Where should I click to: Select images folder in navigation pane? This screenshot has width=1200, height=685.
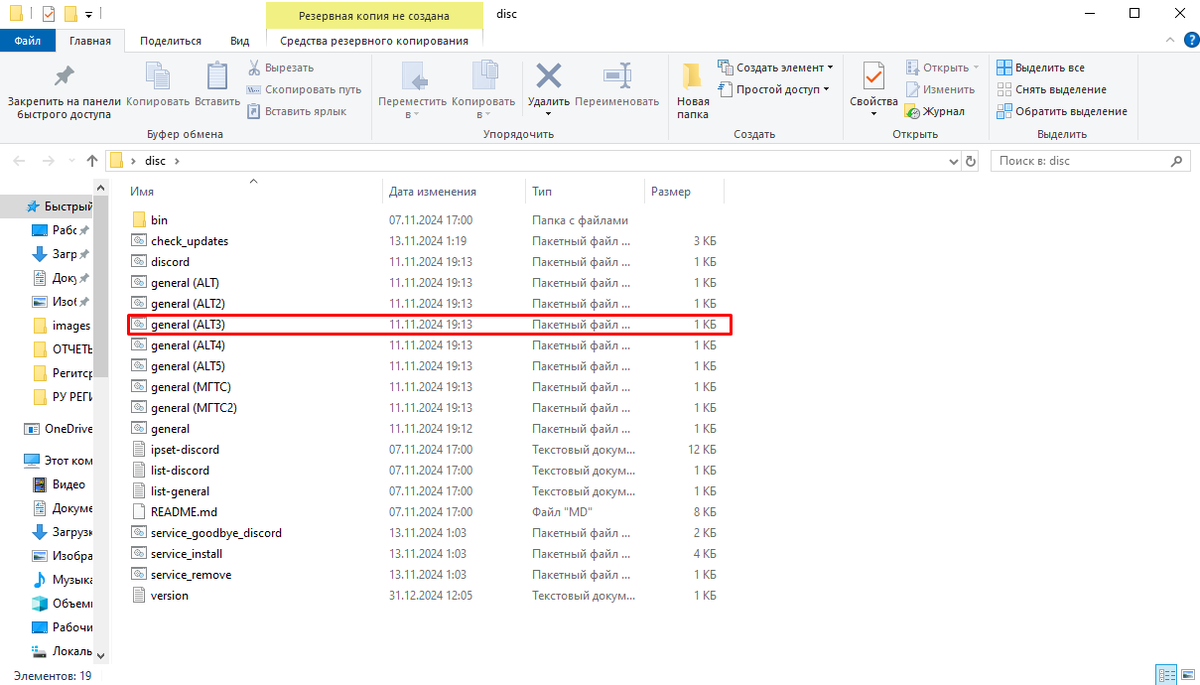(x=62, y=325)
